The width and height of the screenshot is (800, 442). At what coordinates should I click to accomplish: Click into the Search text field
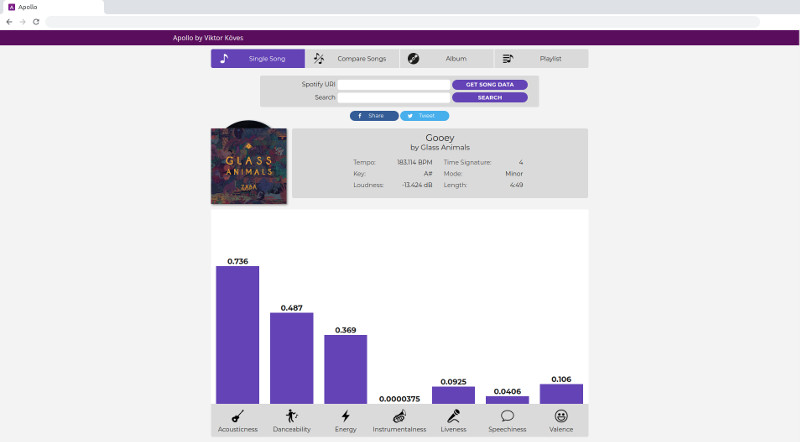[x=394, y=98]
